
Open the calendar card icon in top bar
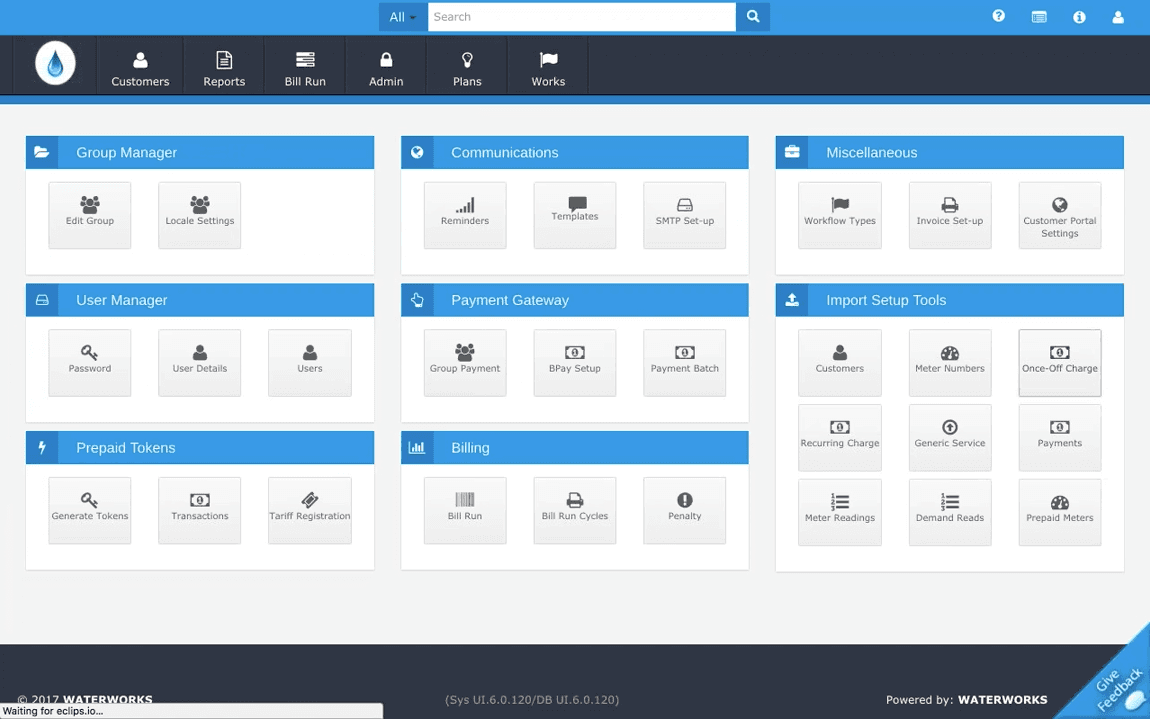1039,17
